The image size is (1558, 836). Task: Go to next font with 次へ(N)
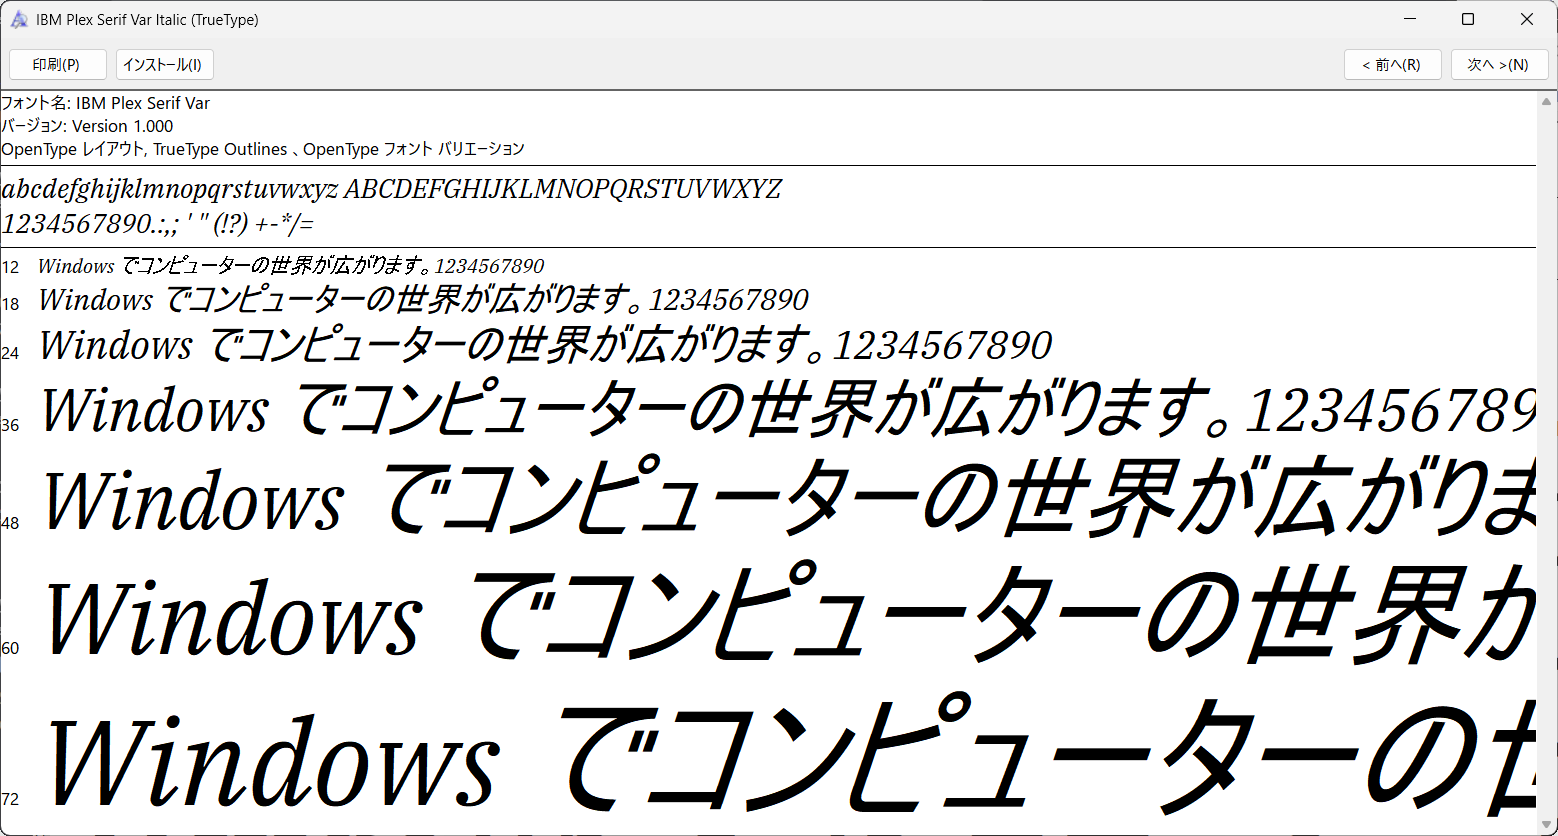(1500, 65)
